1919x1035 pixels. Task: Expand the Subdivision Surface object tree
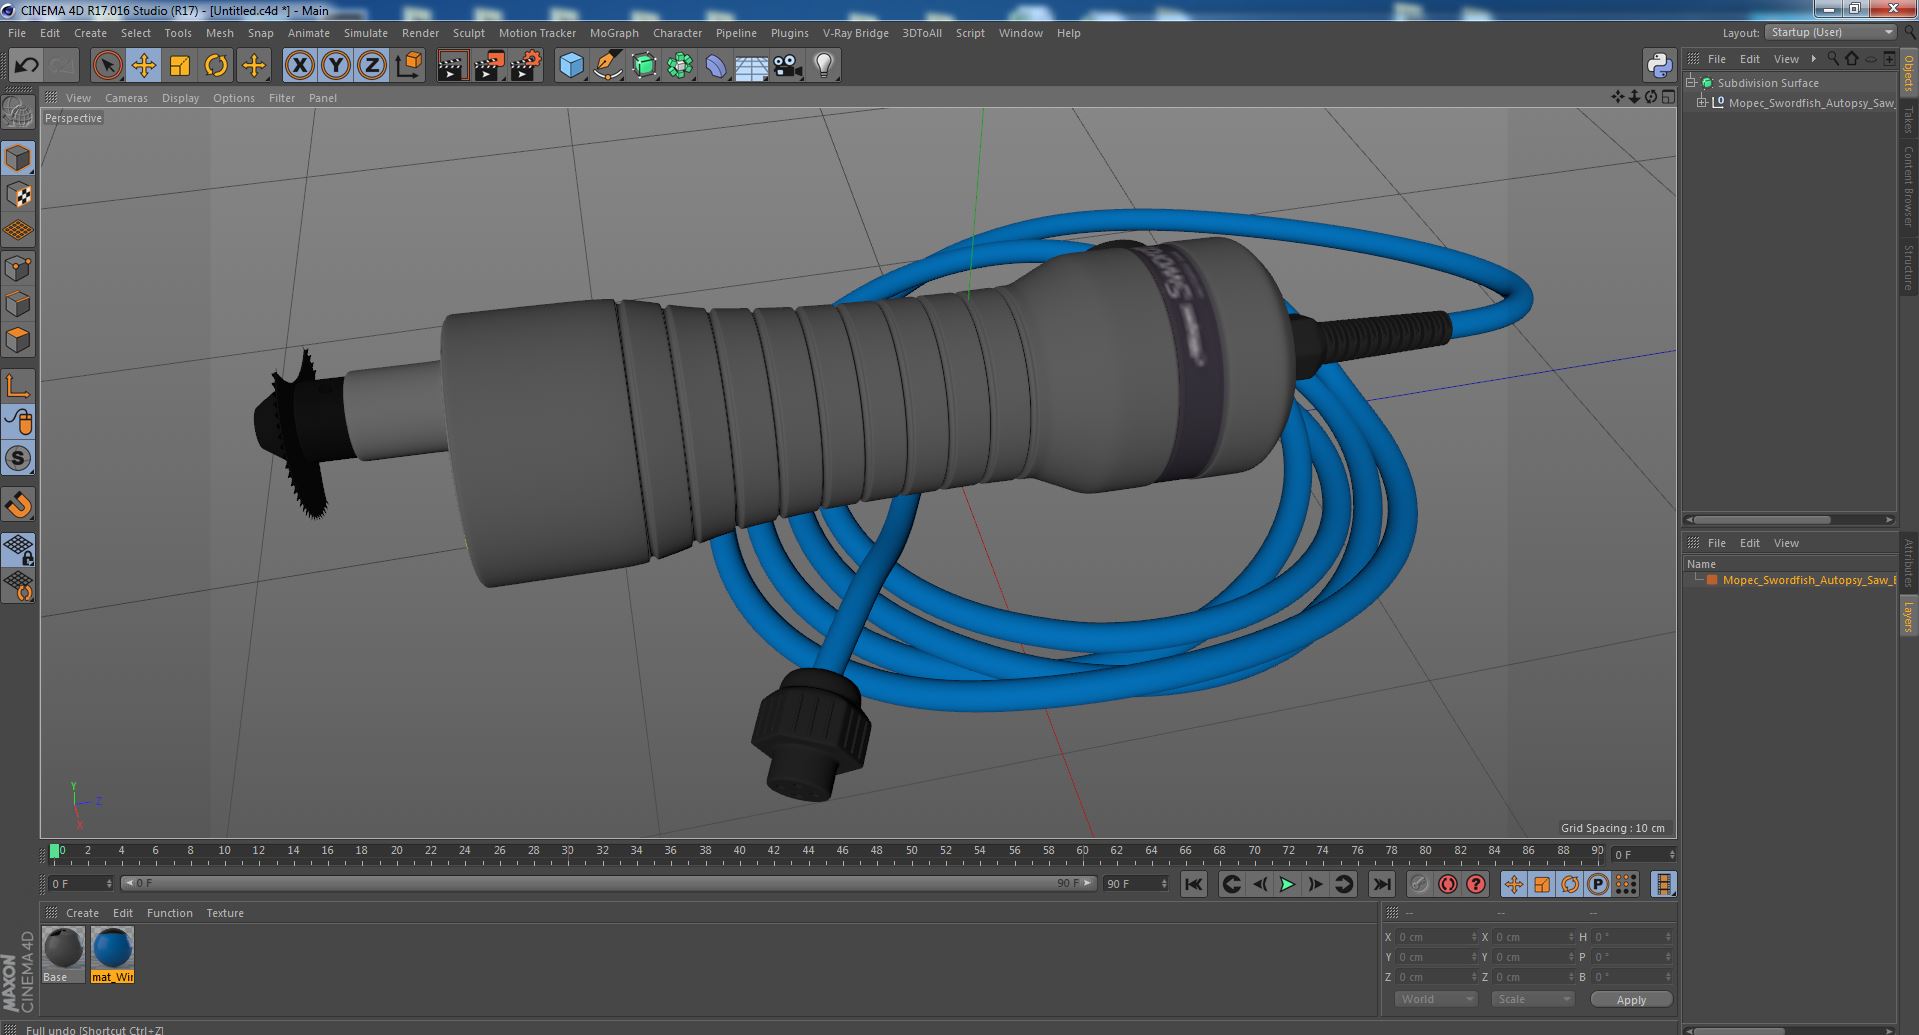[x=1691, y=83]
